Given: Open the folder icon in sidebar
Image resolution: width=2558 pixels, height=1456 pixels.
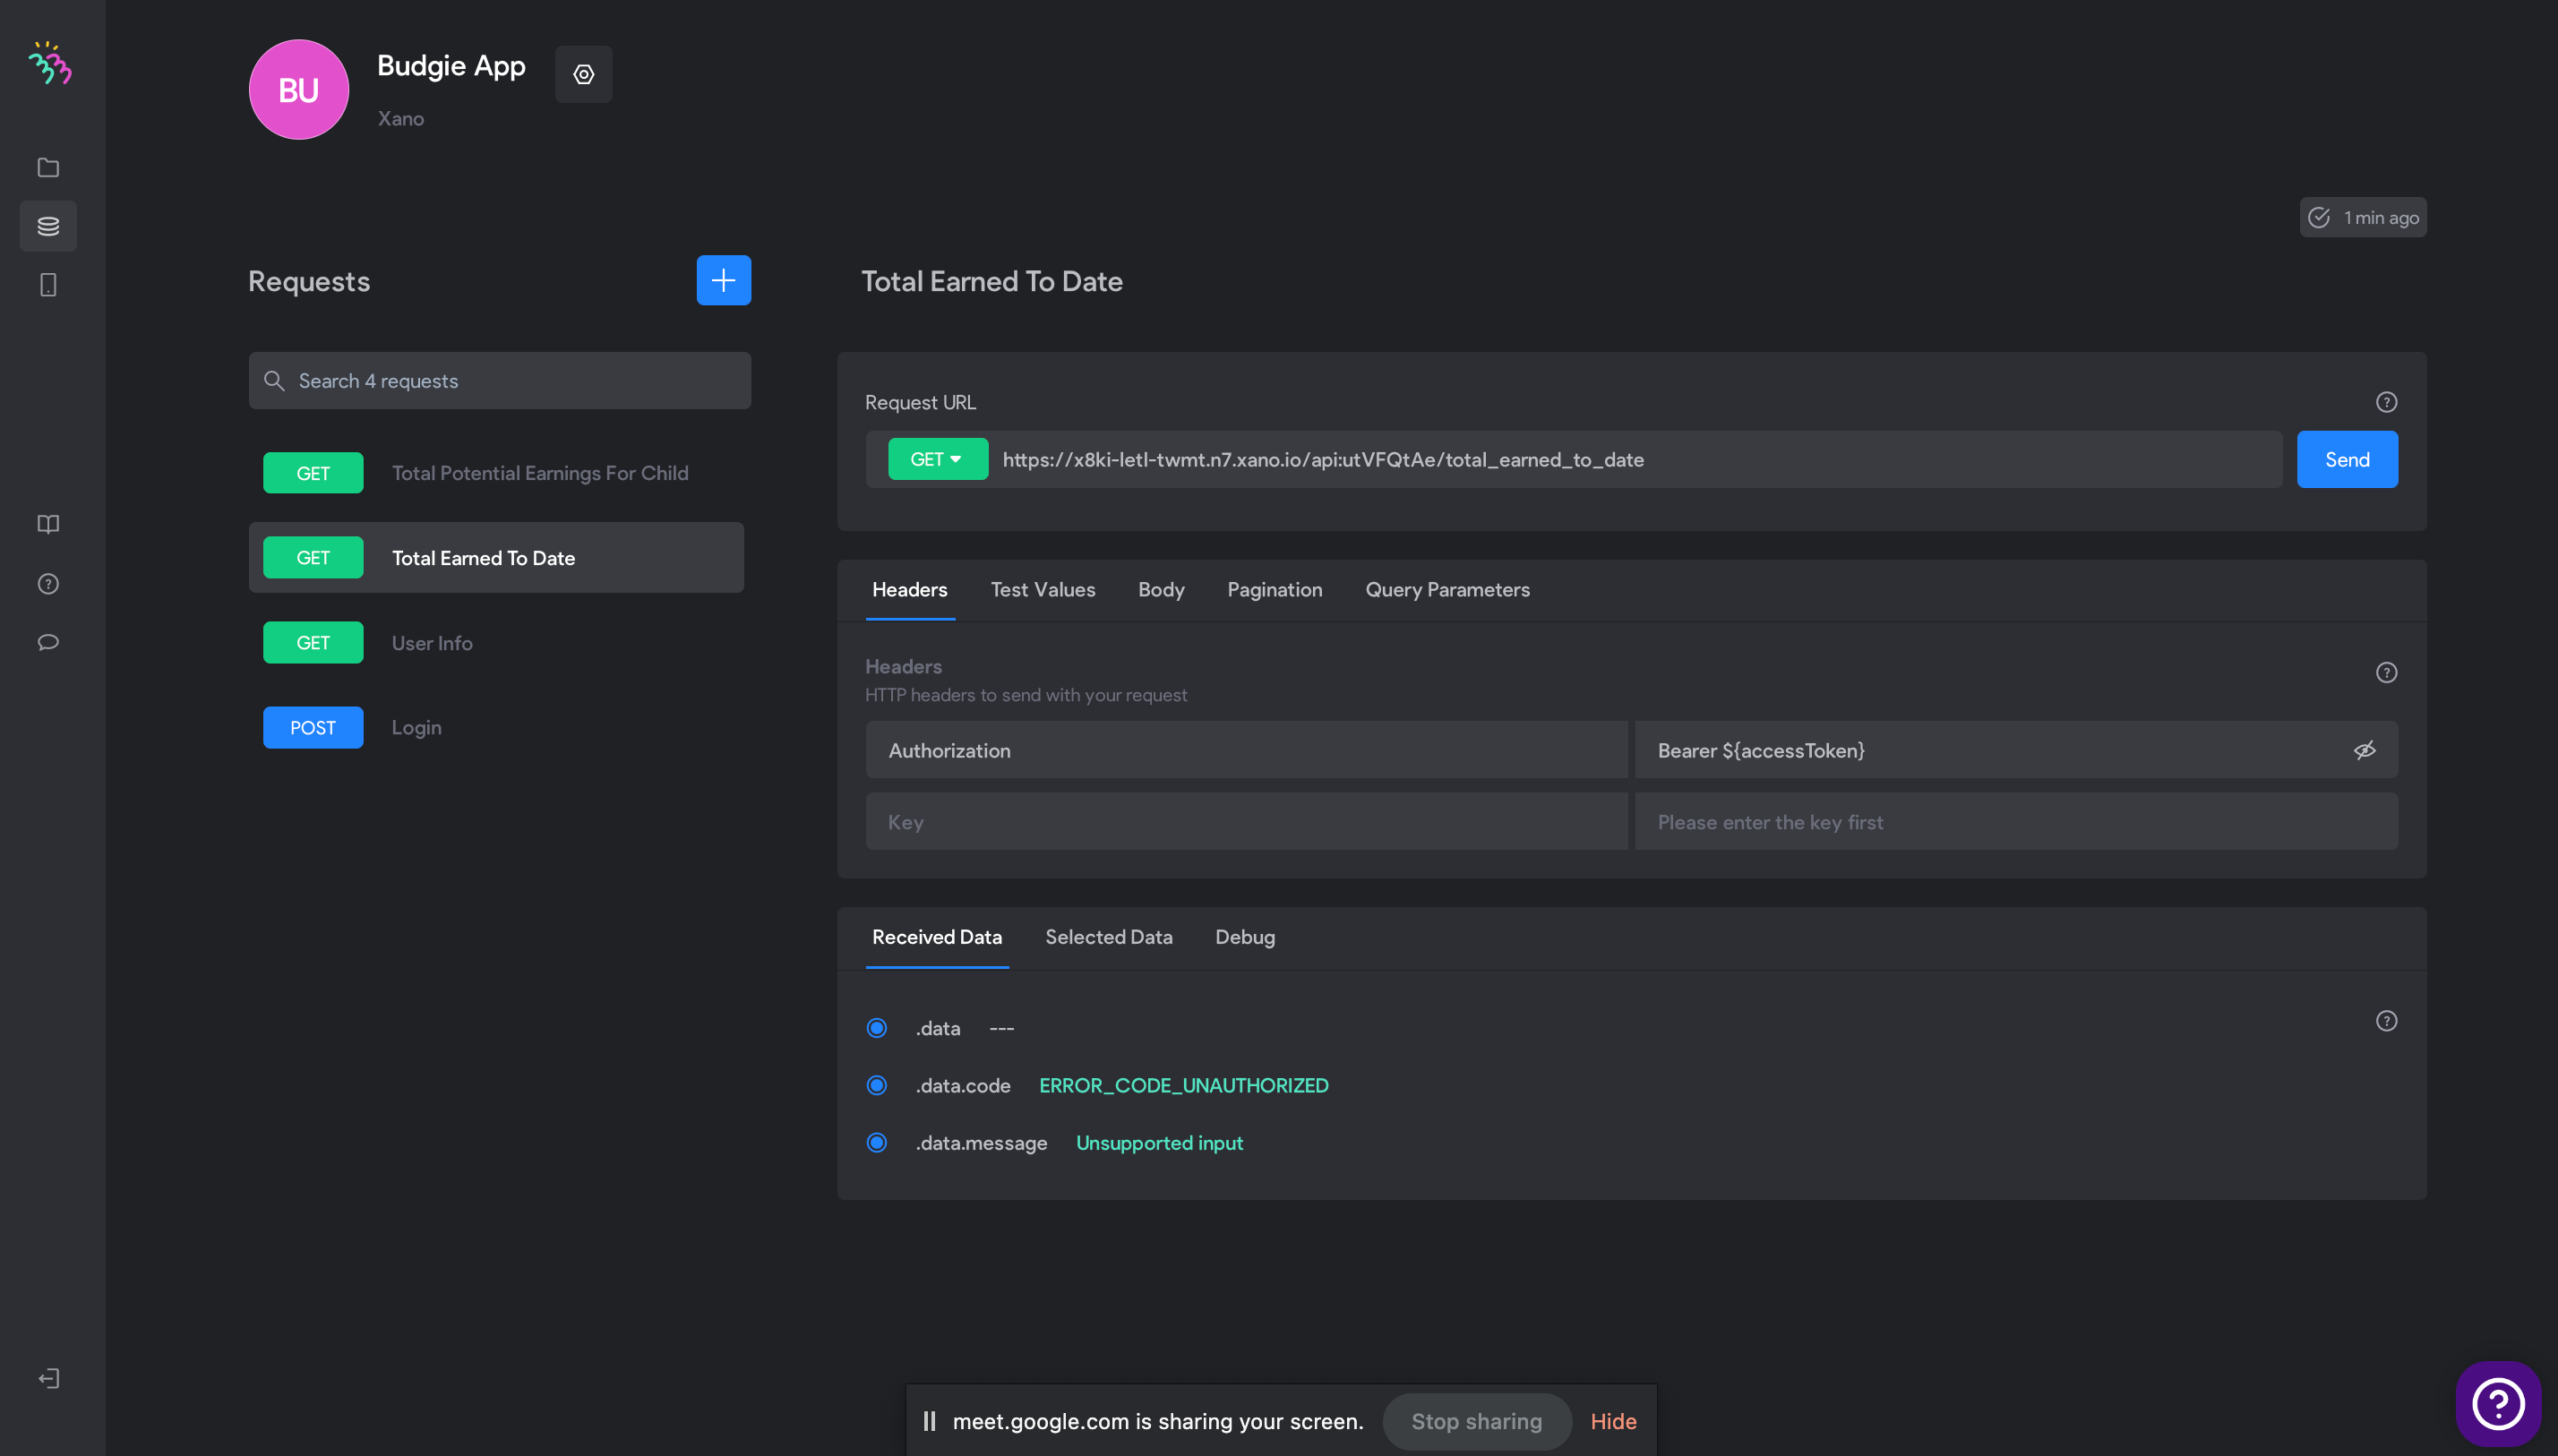Looking at the screenshot, I should pos(48,167).
